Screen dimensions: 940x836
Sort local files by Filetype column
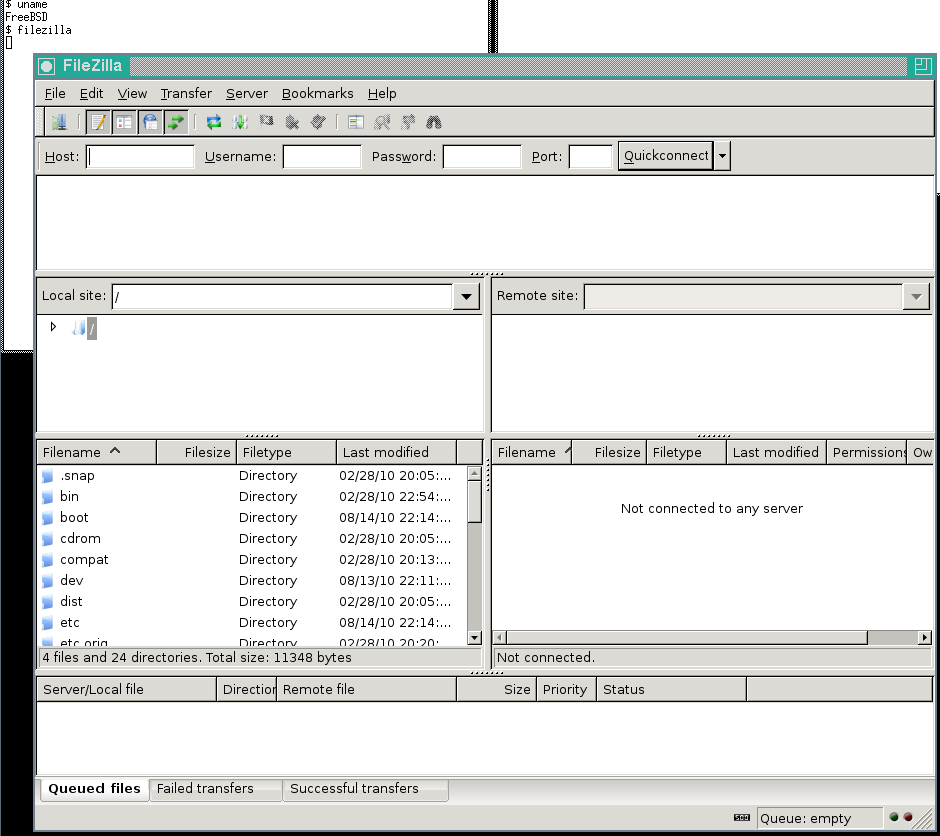tap(286, 452)
